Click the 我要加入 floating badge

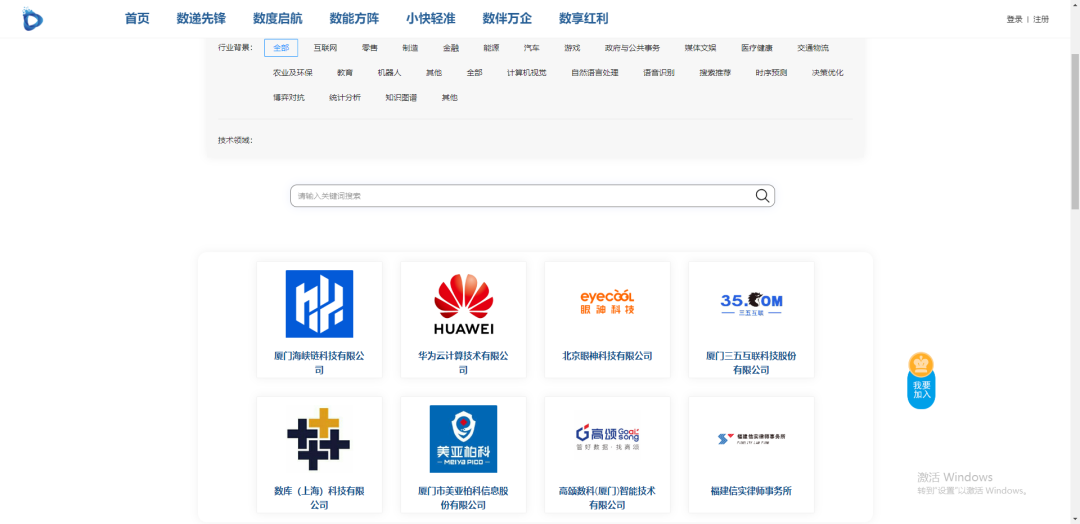click(922, 381)
